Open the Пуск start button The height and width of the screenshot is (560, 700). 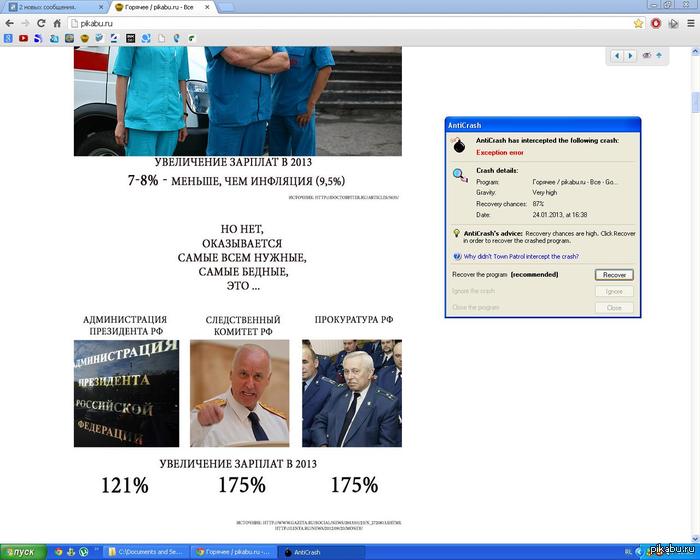(x=20, y=551)
